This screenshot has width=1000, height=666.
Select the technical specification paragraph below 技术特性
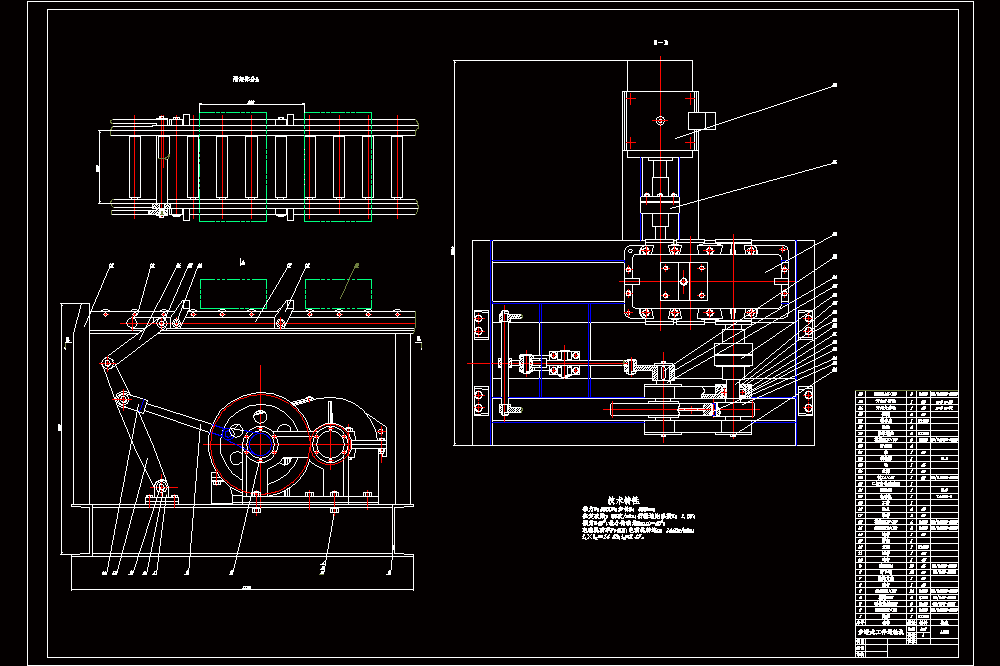click(x=638, y=523)
